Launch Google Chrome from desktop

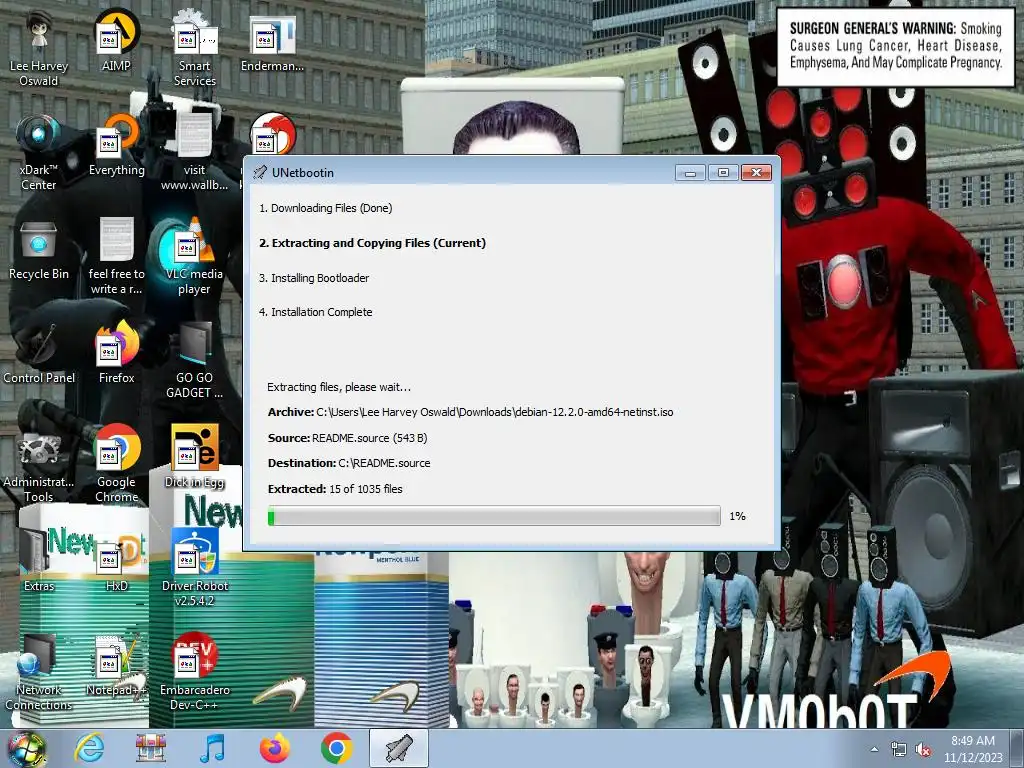coord(116,463)
